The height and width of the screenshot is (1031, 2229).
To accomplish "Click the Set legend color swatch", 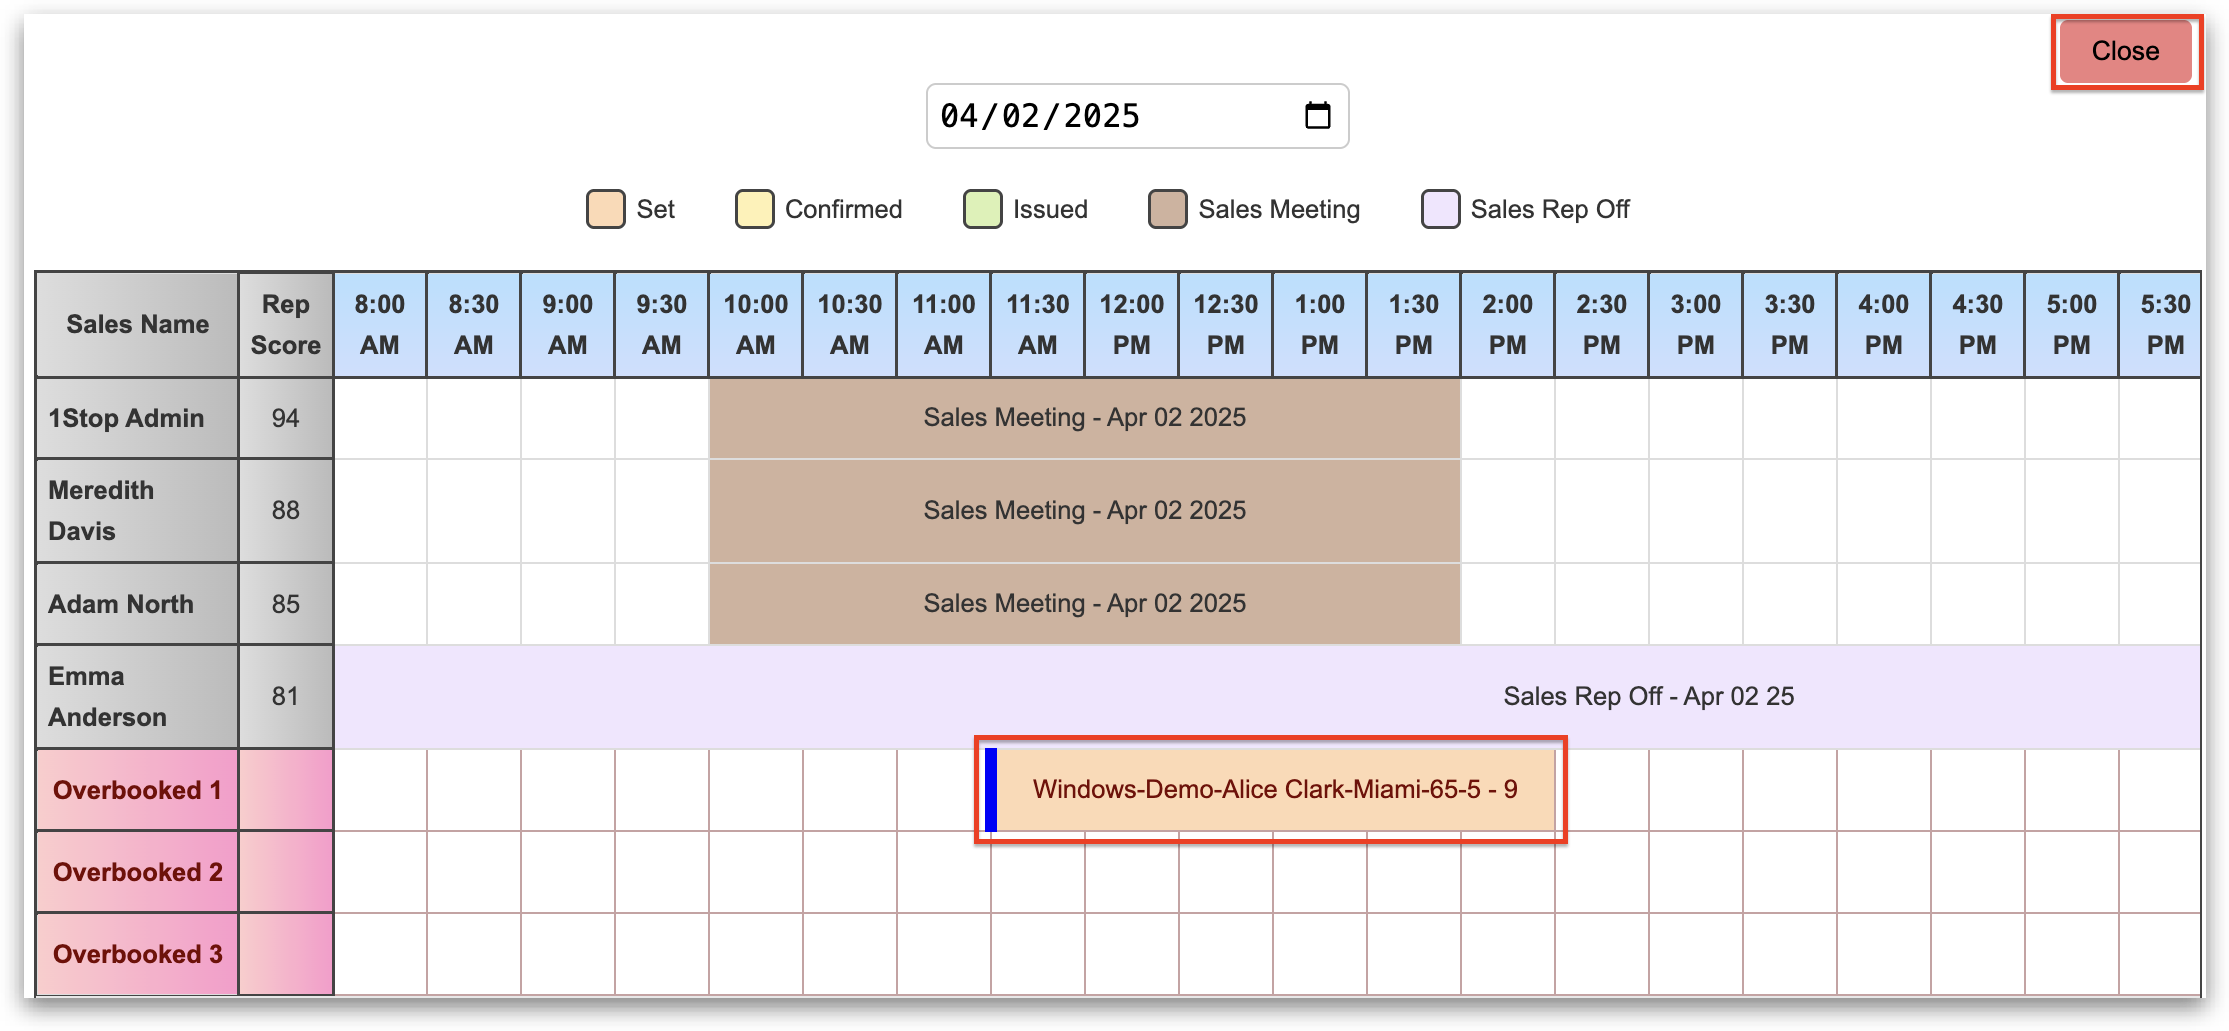I will [605, 209].
